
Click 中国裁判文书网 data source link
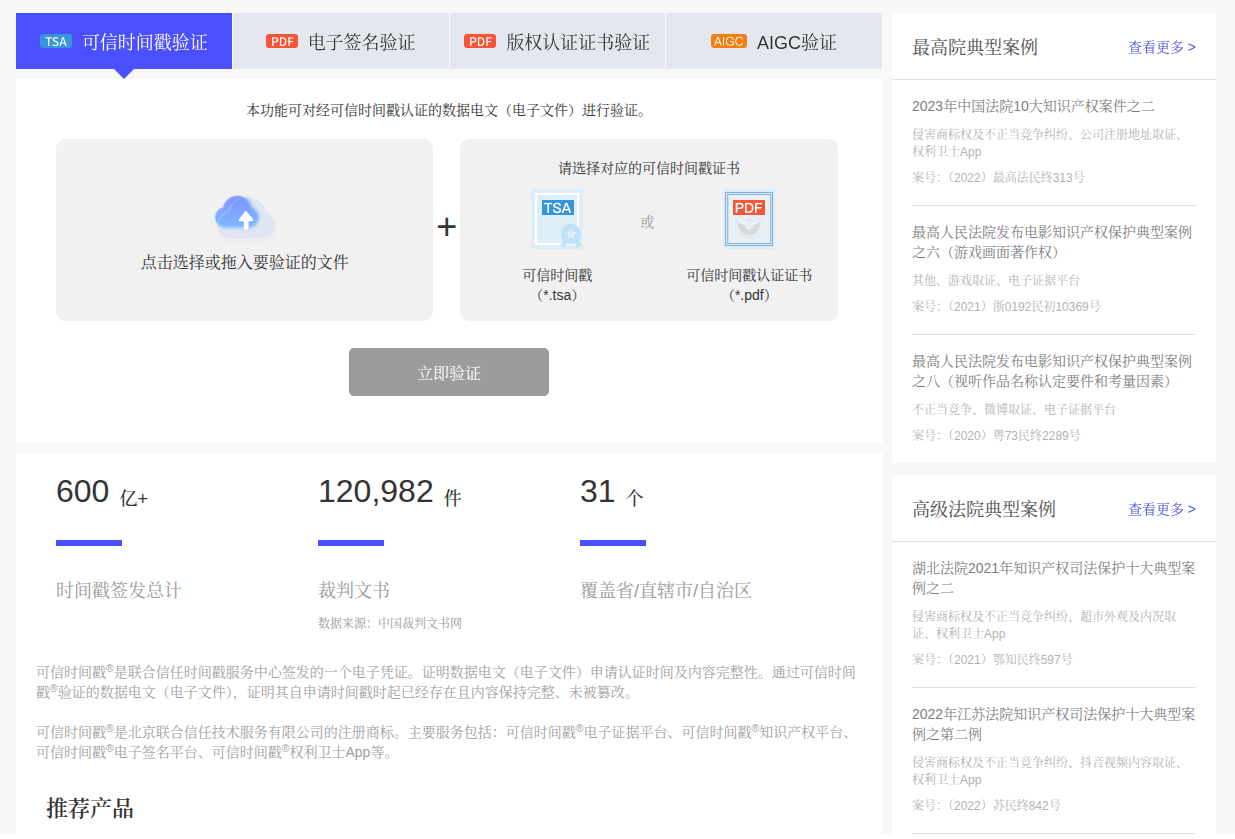420,623
